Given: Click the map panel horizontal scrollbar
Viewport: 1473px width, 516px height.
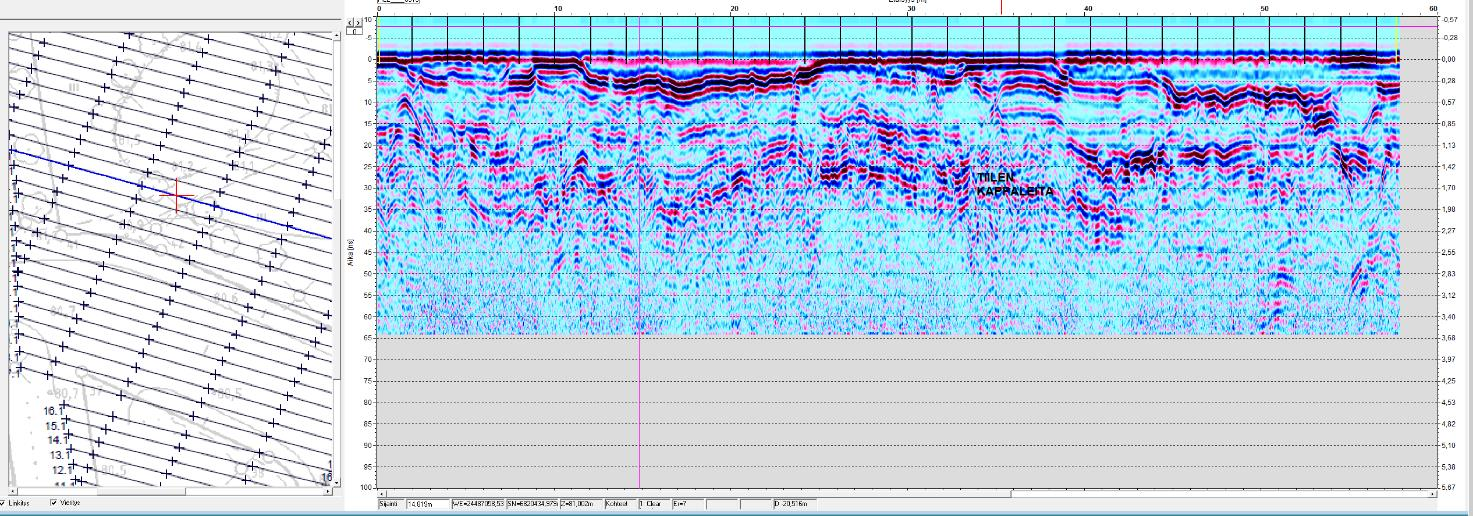Looking at the screenshot, I should 170,491.
